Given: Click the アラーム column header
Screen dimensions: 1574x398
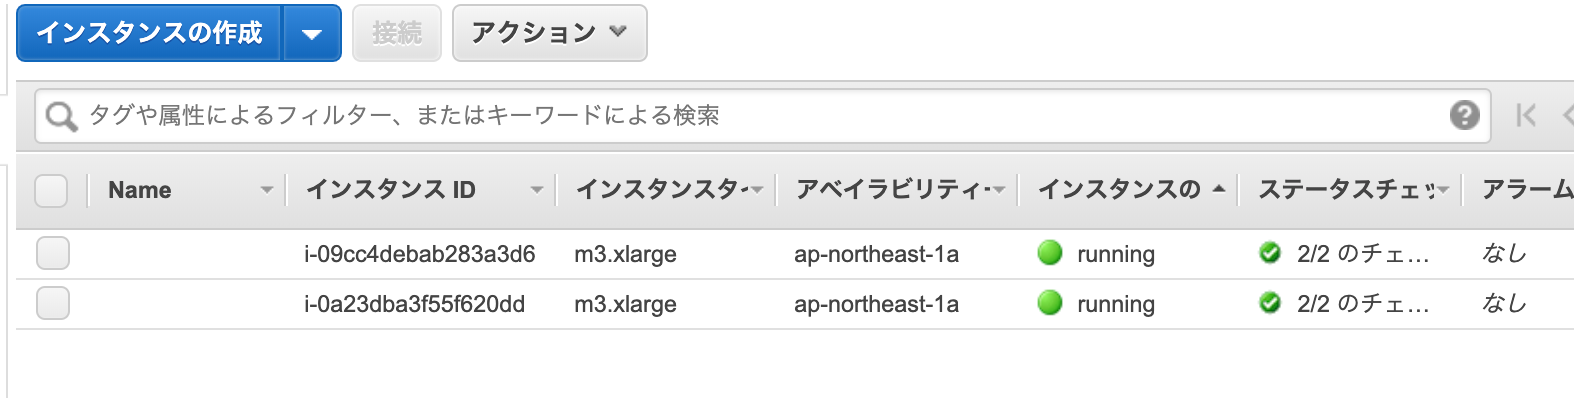Looking at the screenshot, I should (x=1527, y=189).
